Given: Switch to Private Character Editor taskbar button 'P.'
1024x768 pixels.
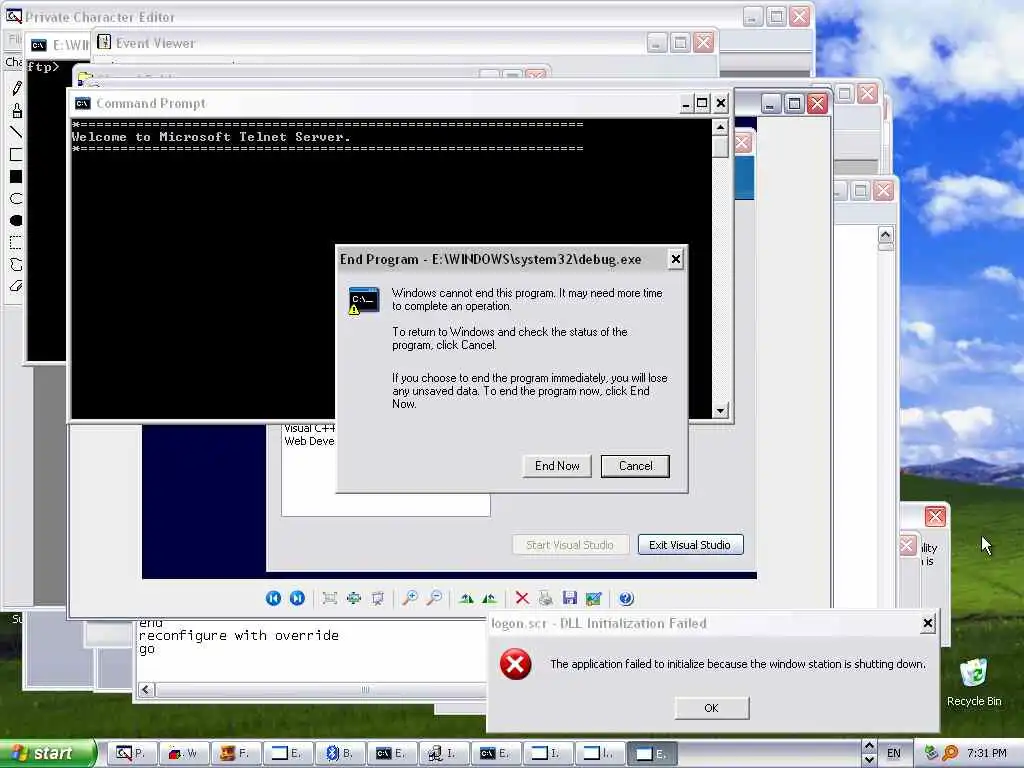Looking at the screenshot, I should (131, 754).
